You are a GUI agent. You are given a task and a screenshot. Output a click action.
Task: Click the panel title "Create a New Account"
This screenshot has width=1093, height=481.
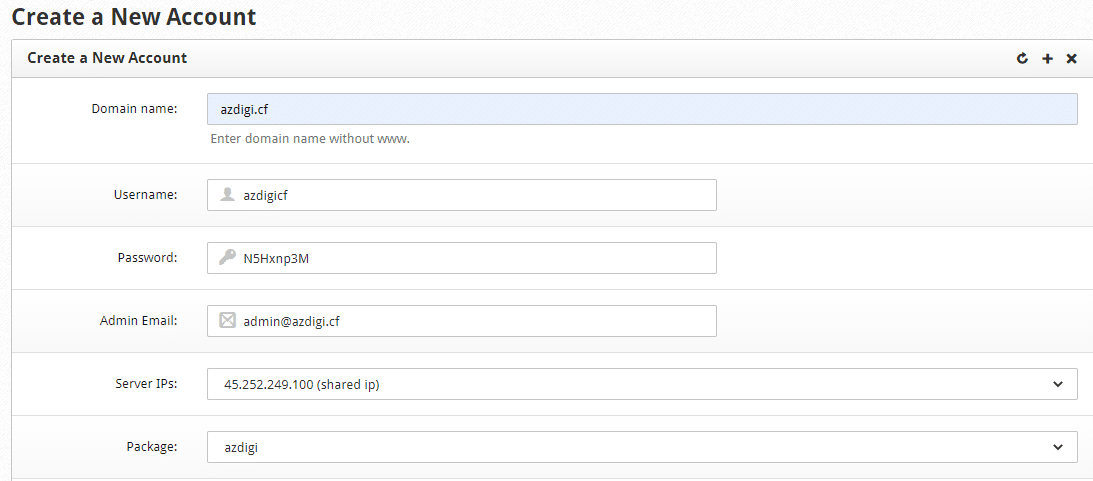[x=107, y=58]
